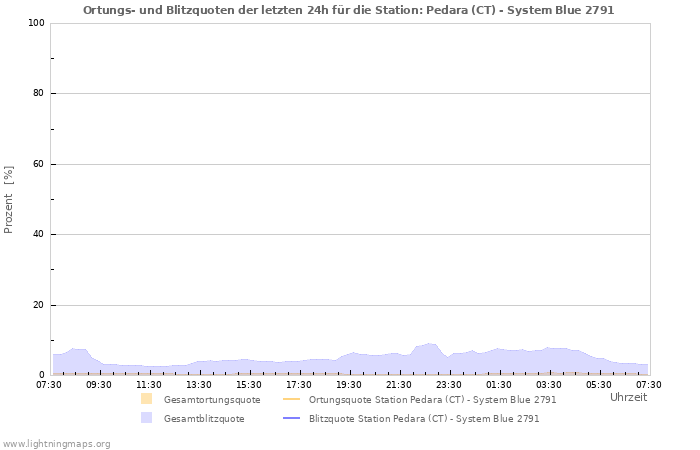This screenshot has height=450, width=700.
Task: Click the Blitzquote Station Pedara legend label
Action: [424, 419]
